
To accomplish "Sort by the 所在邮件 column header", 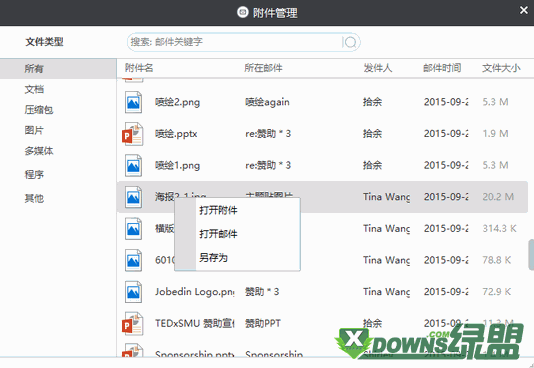I will pos(263,68).
